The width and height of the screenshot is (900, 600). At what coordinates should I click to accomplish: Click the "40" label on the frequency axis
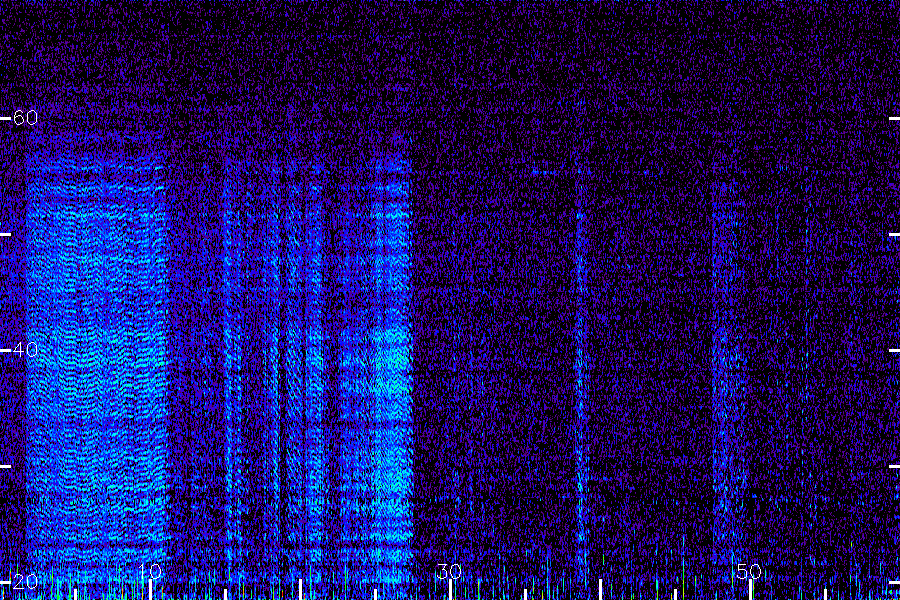pos(25,350)
